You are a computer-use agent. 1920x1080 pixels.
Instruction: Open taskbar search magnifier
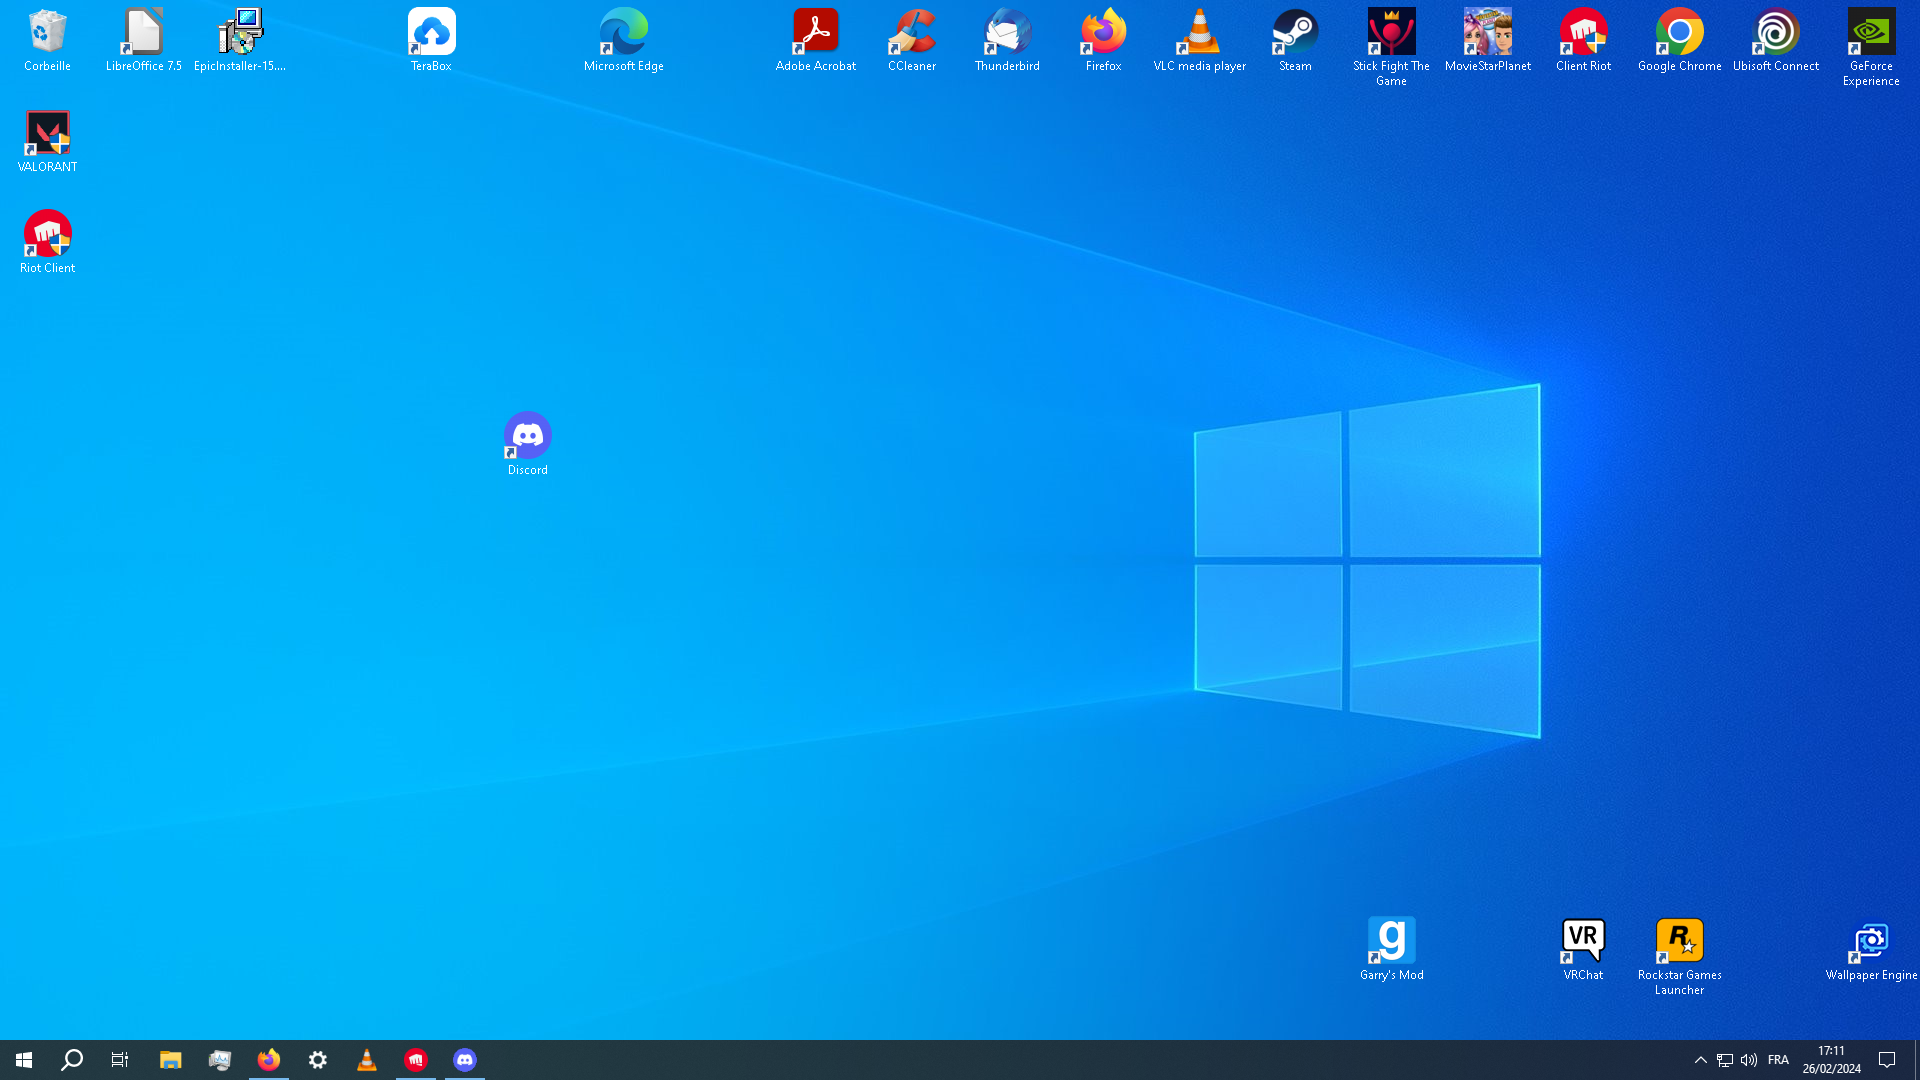point(72,1060)
